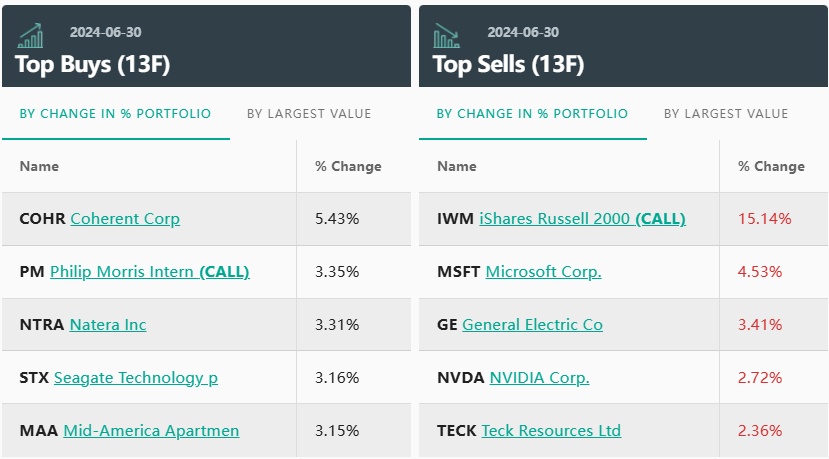Screen dimensions: 829x459
Task: Open the Teck Resources Ltd link
Action: [551, 431]
